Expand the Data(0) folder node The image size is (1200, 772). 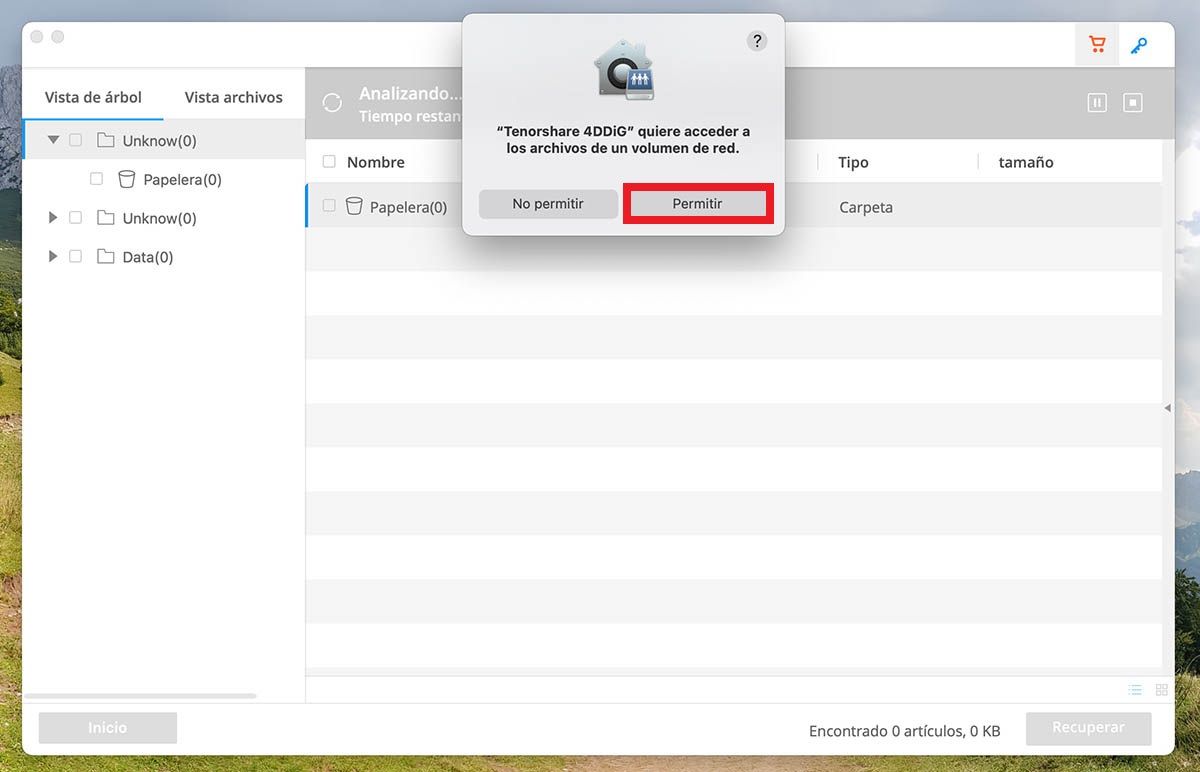click(x=53, y=257)
